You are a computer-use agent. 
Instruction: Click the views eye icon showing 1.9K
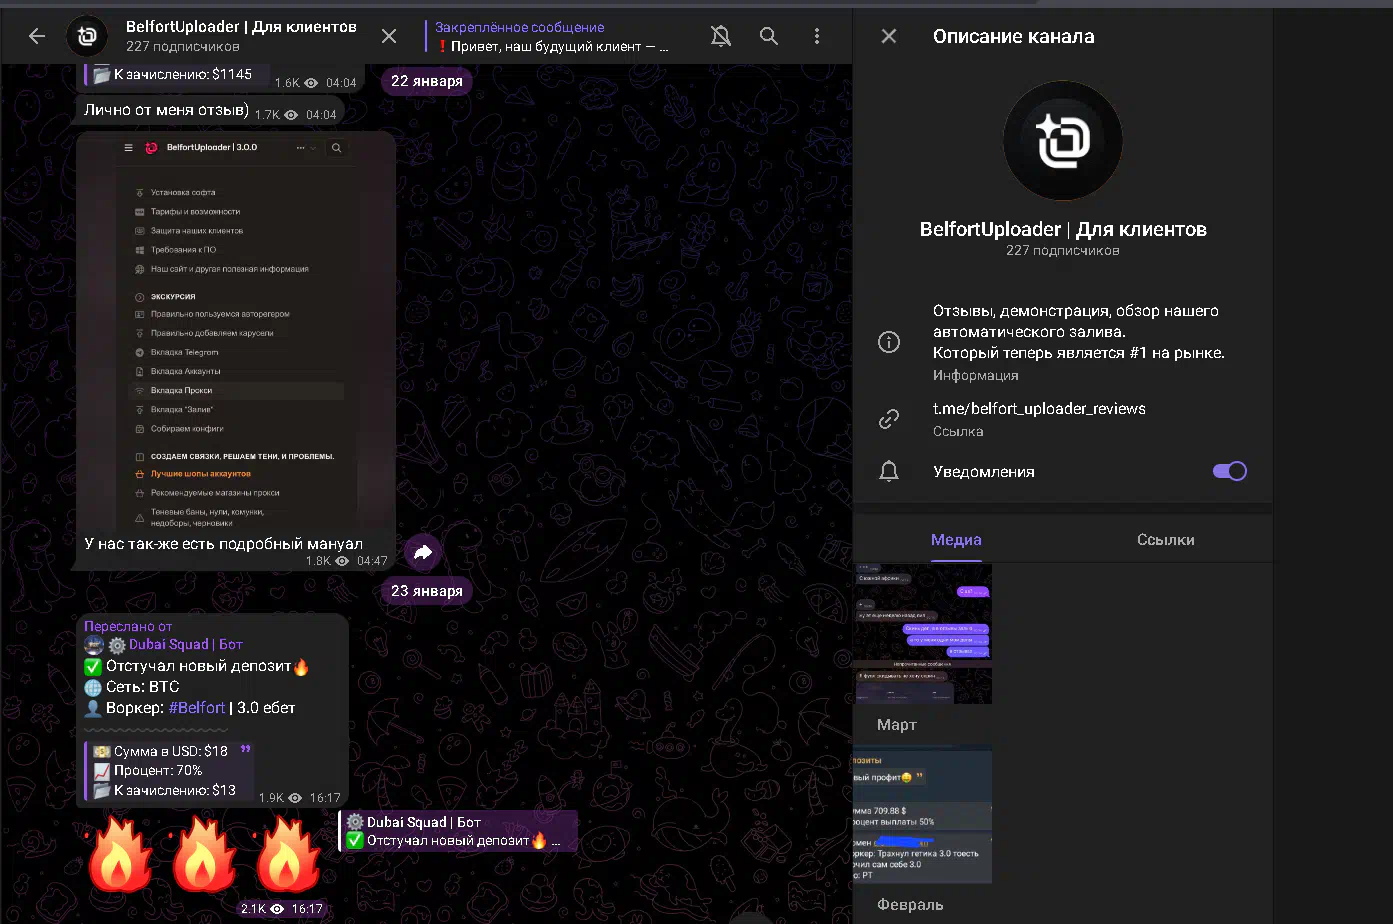point(295,798)
